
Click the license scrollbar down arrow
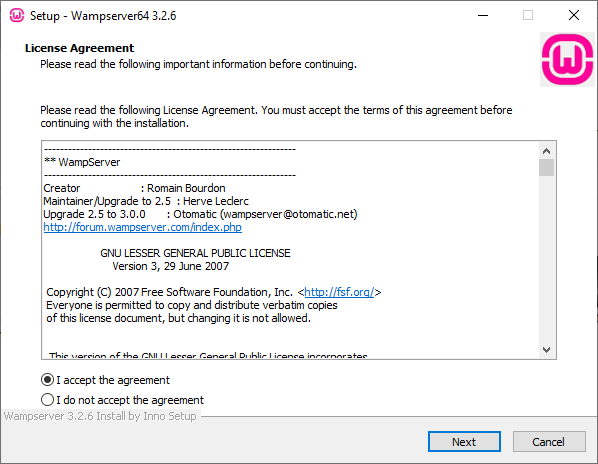click(x=547, y=350)
